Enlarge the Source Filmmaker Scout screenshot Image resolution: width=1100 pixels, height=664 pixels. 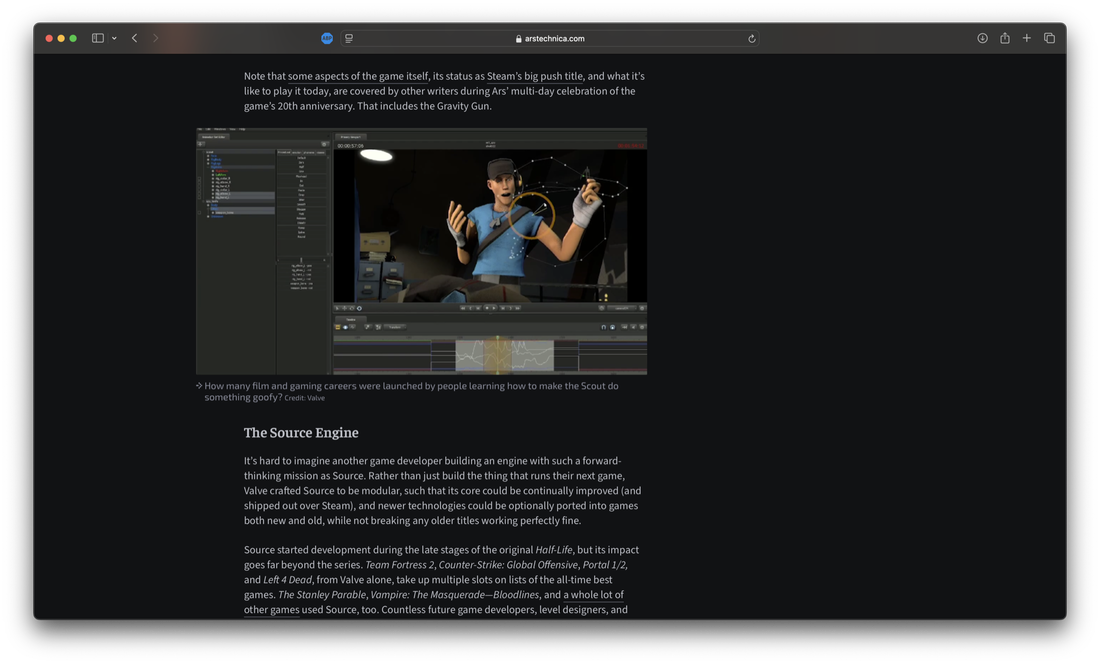[x=422, y=251]
